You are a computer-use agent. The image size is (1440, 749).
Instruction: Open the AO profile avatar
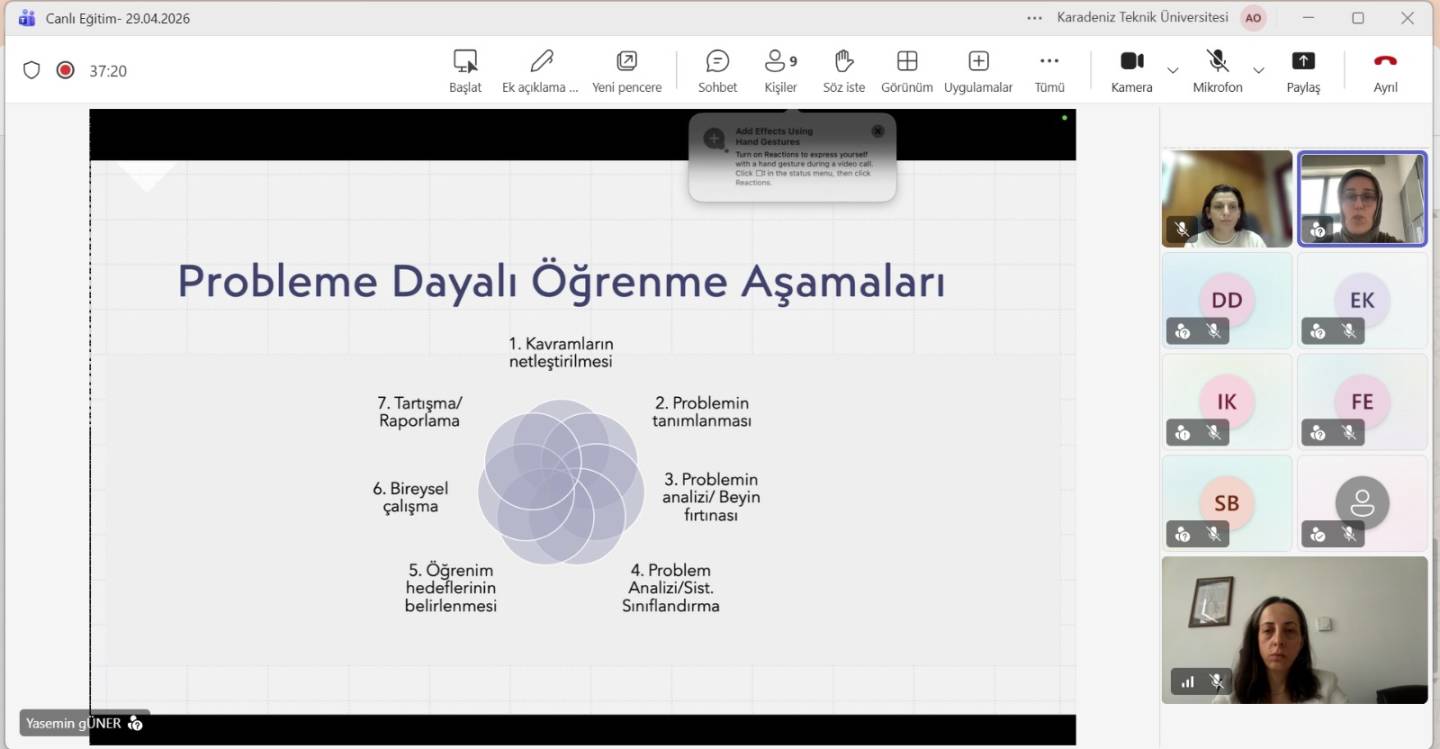click(x=1253, y=18)
